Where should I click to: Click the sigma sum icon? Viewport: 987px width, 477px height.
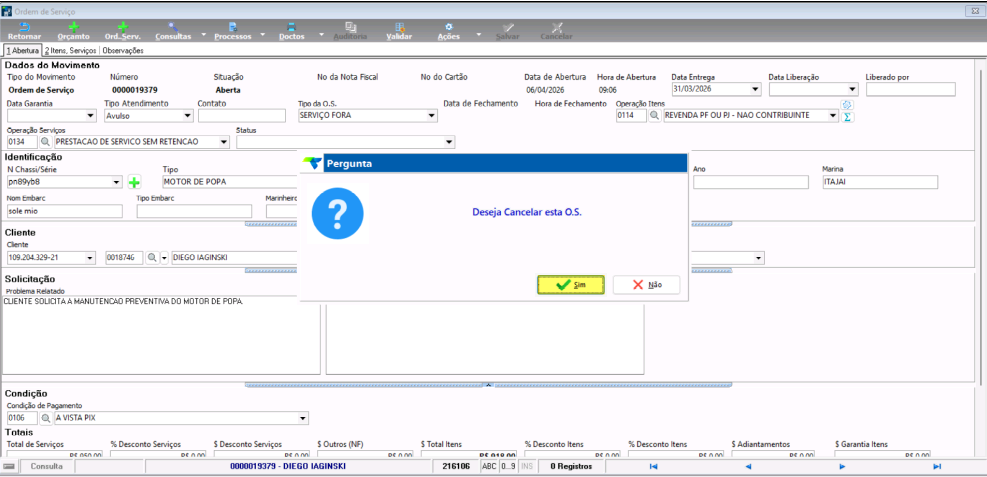(x=847, y=116)
